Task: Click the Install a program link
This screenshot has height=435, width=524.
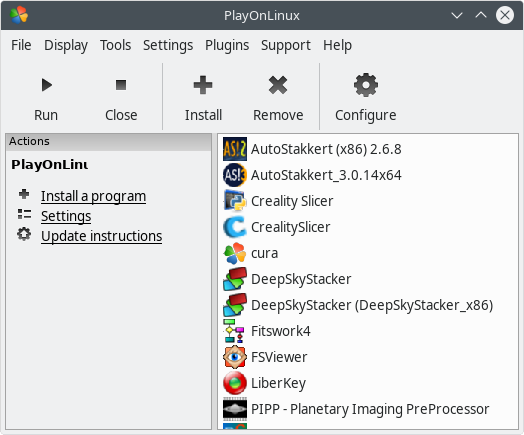Action: point(93,196)
